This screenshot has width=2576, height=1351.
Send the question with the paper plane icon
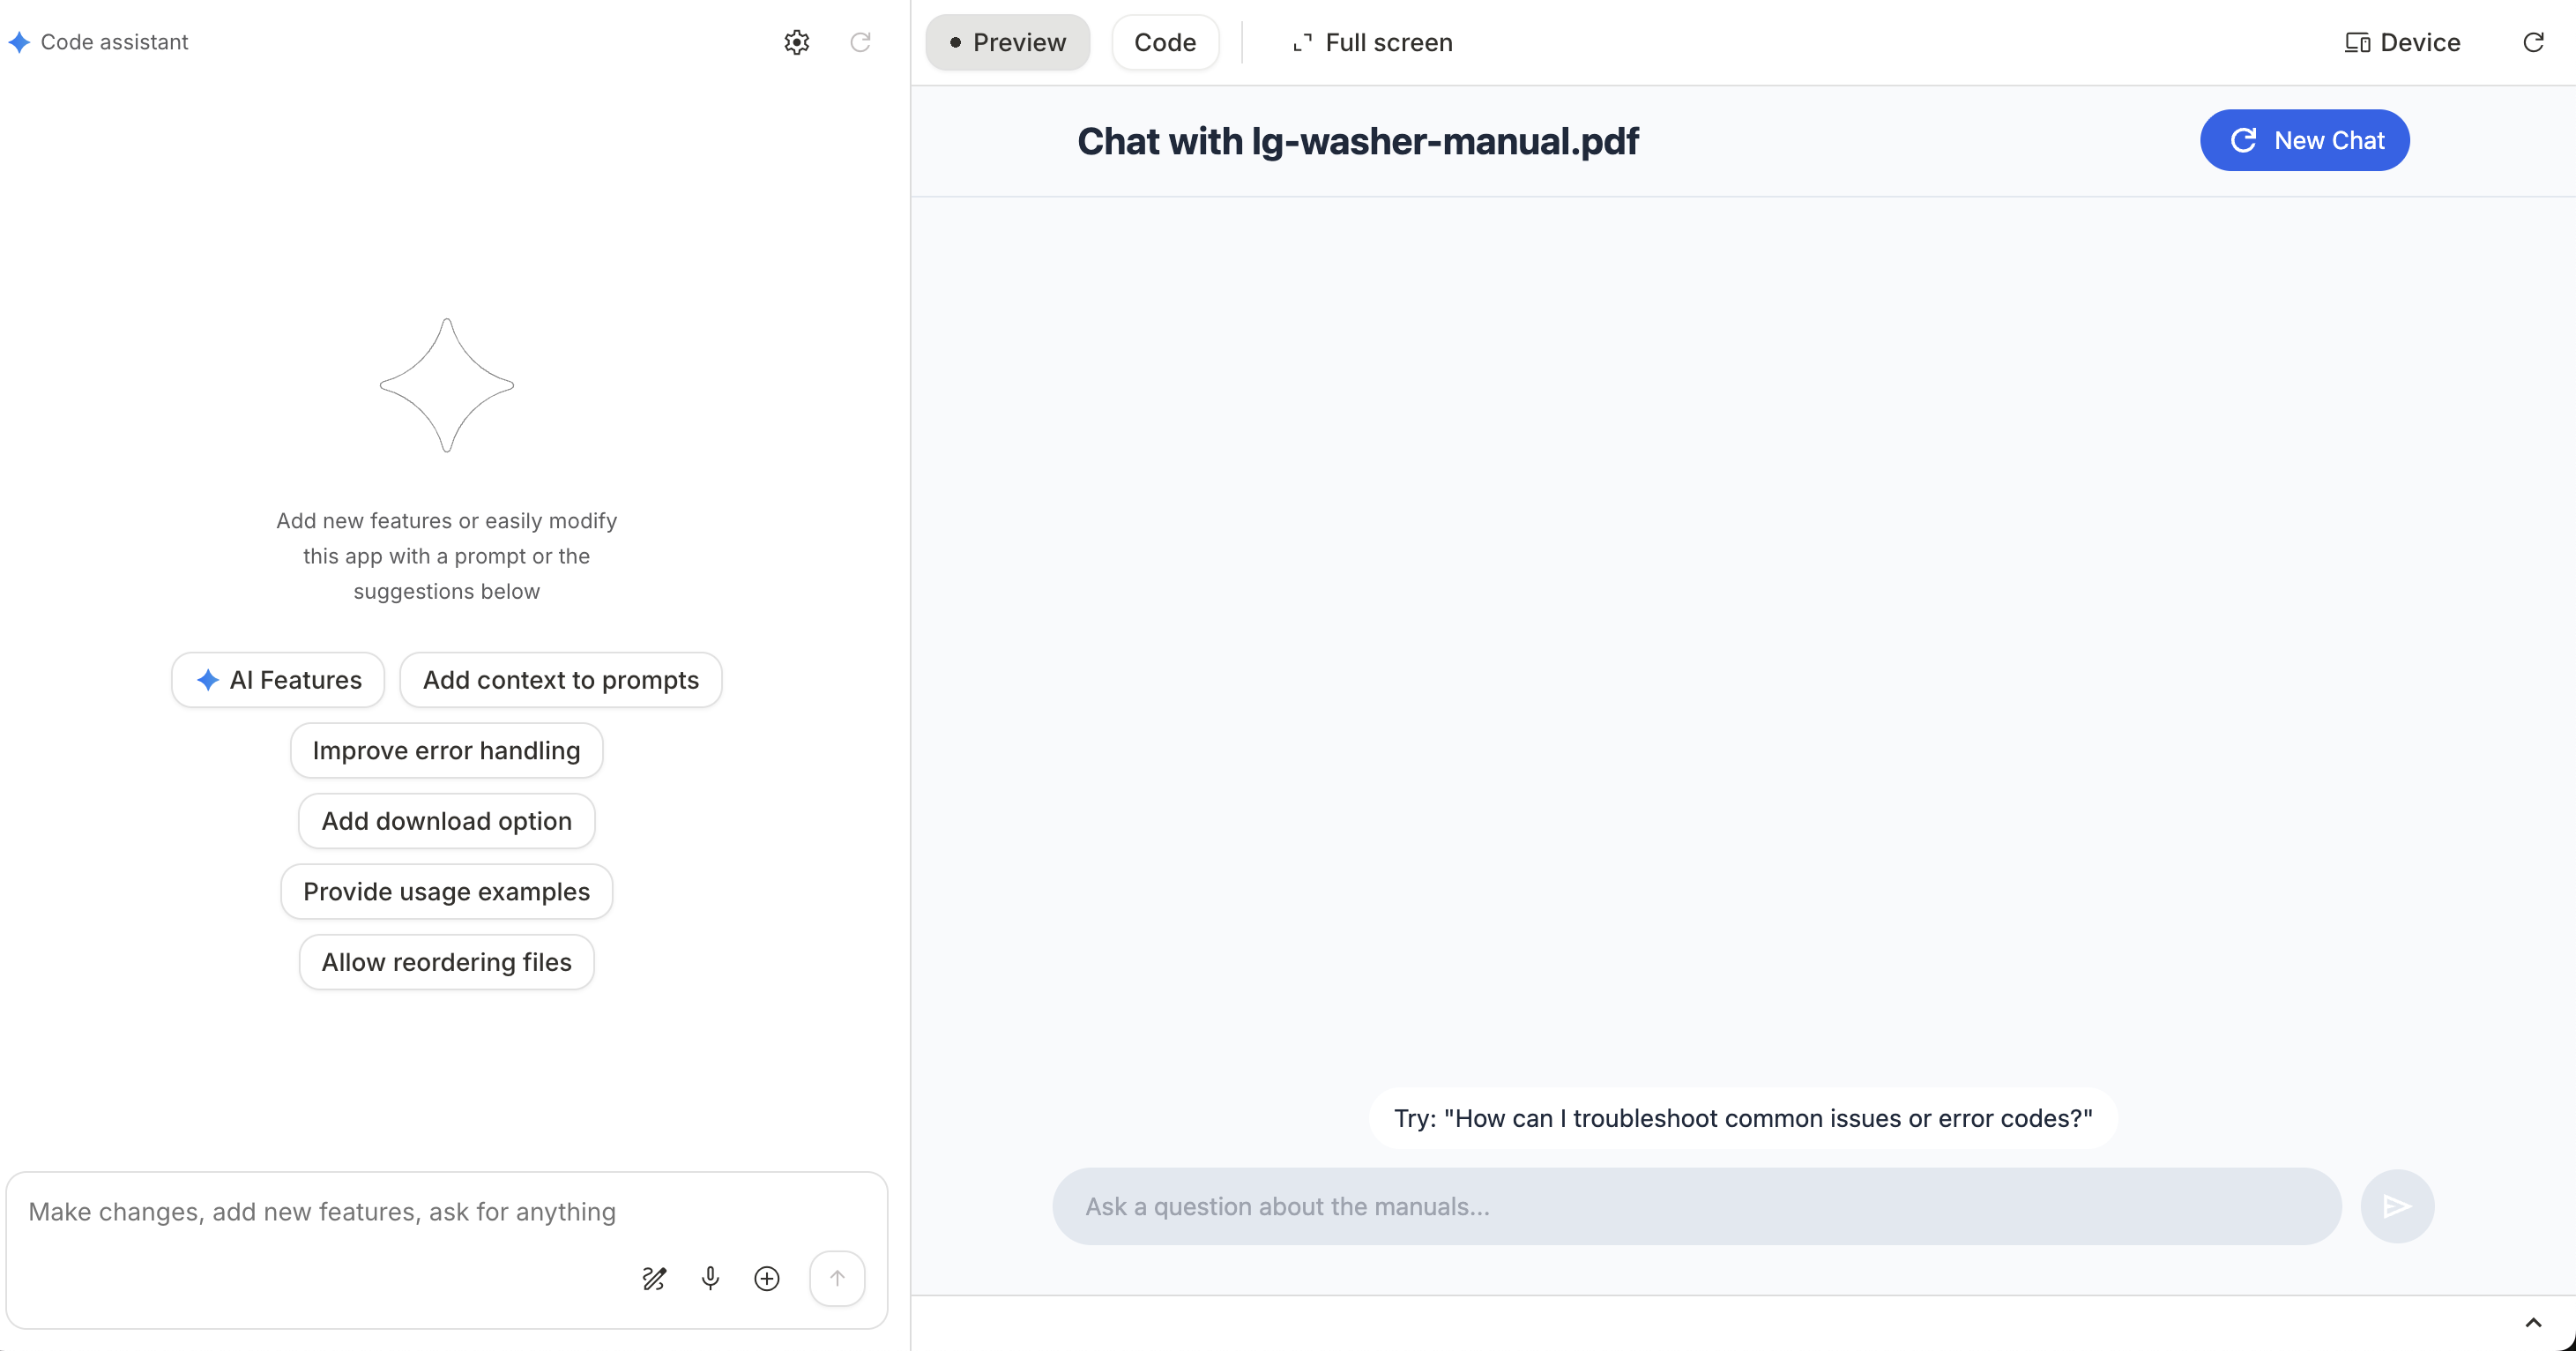point(2397,1206)
